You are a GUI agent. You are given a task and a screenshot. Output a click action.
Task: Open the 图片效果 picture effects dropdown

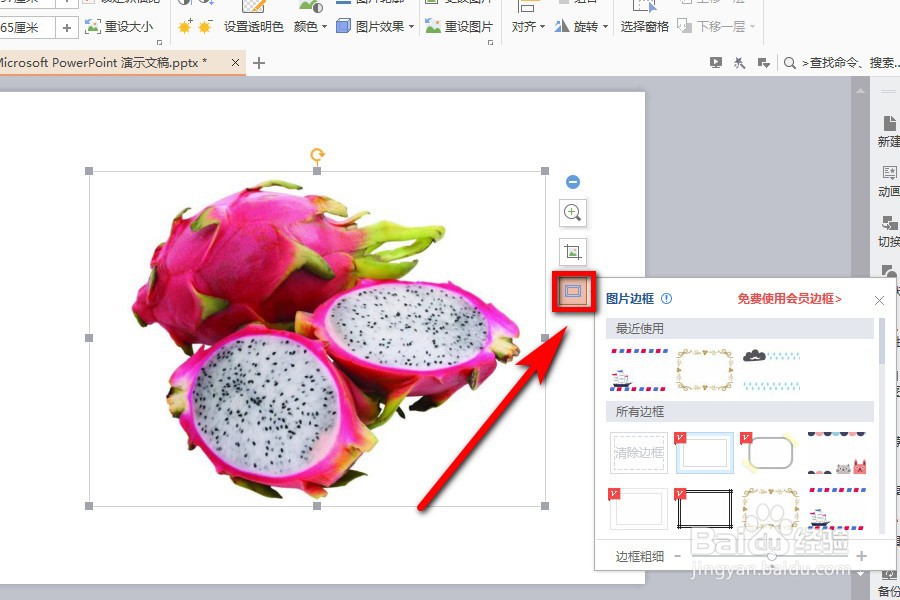pos(375,26)
